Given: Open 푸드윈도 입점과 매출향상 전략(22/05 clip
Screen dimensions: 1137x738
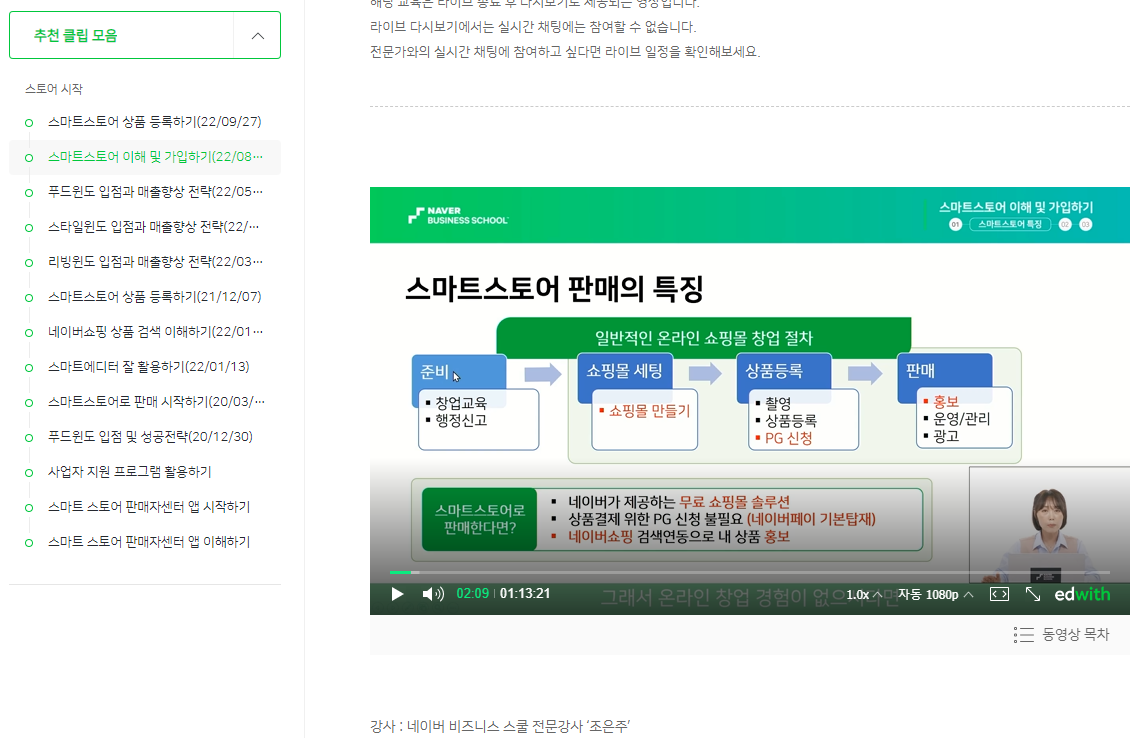Looking at the screenshot, I should pyautogui.click(x=155, y=192).
